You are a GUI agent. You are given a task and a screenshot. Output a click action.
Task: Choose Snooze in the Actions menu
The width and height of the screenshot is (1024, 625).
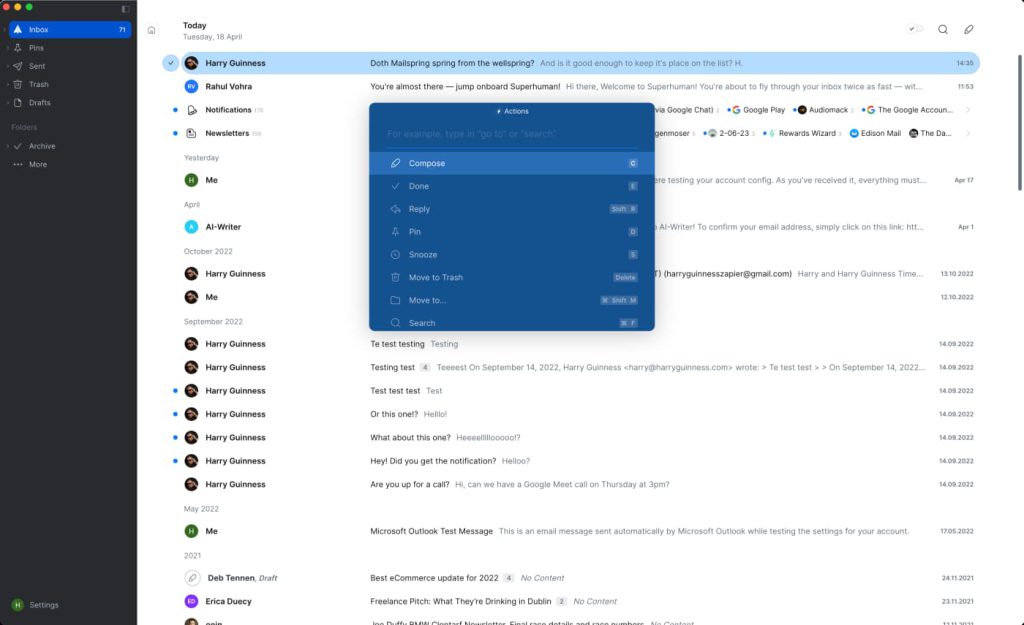click(512, 255)
